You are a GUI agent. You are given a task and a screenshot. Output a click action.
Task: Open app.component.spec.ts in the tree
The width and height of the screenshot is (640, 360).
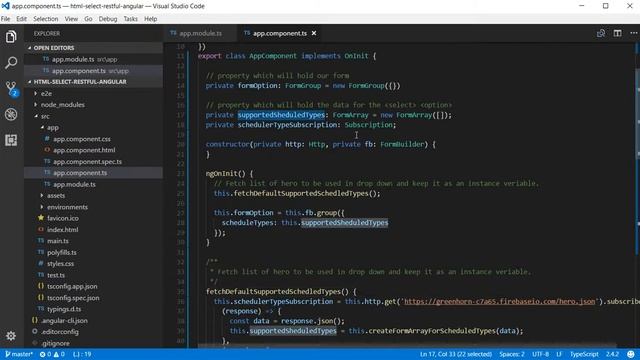[93, 162]
